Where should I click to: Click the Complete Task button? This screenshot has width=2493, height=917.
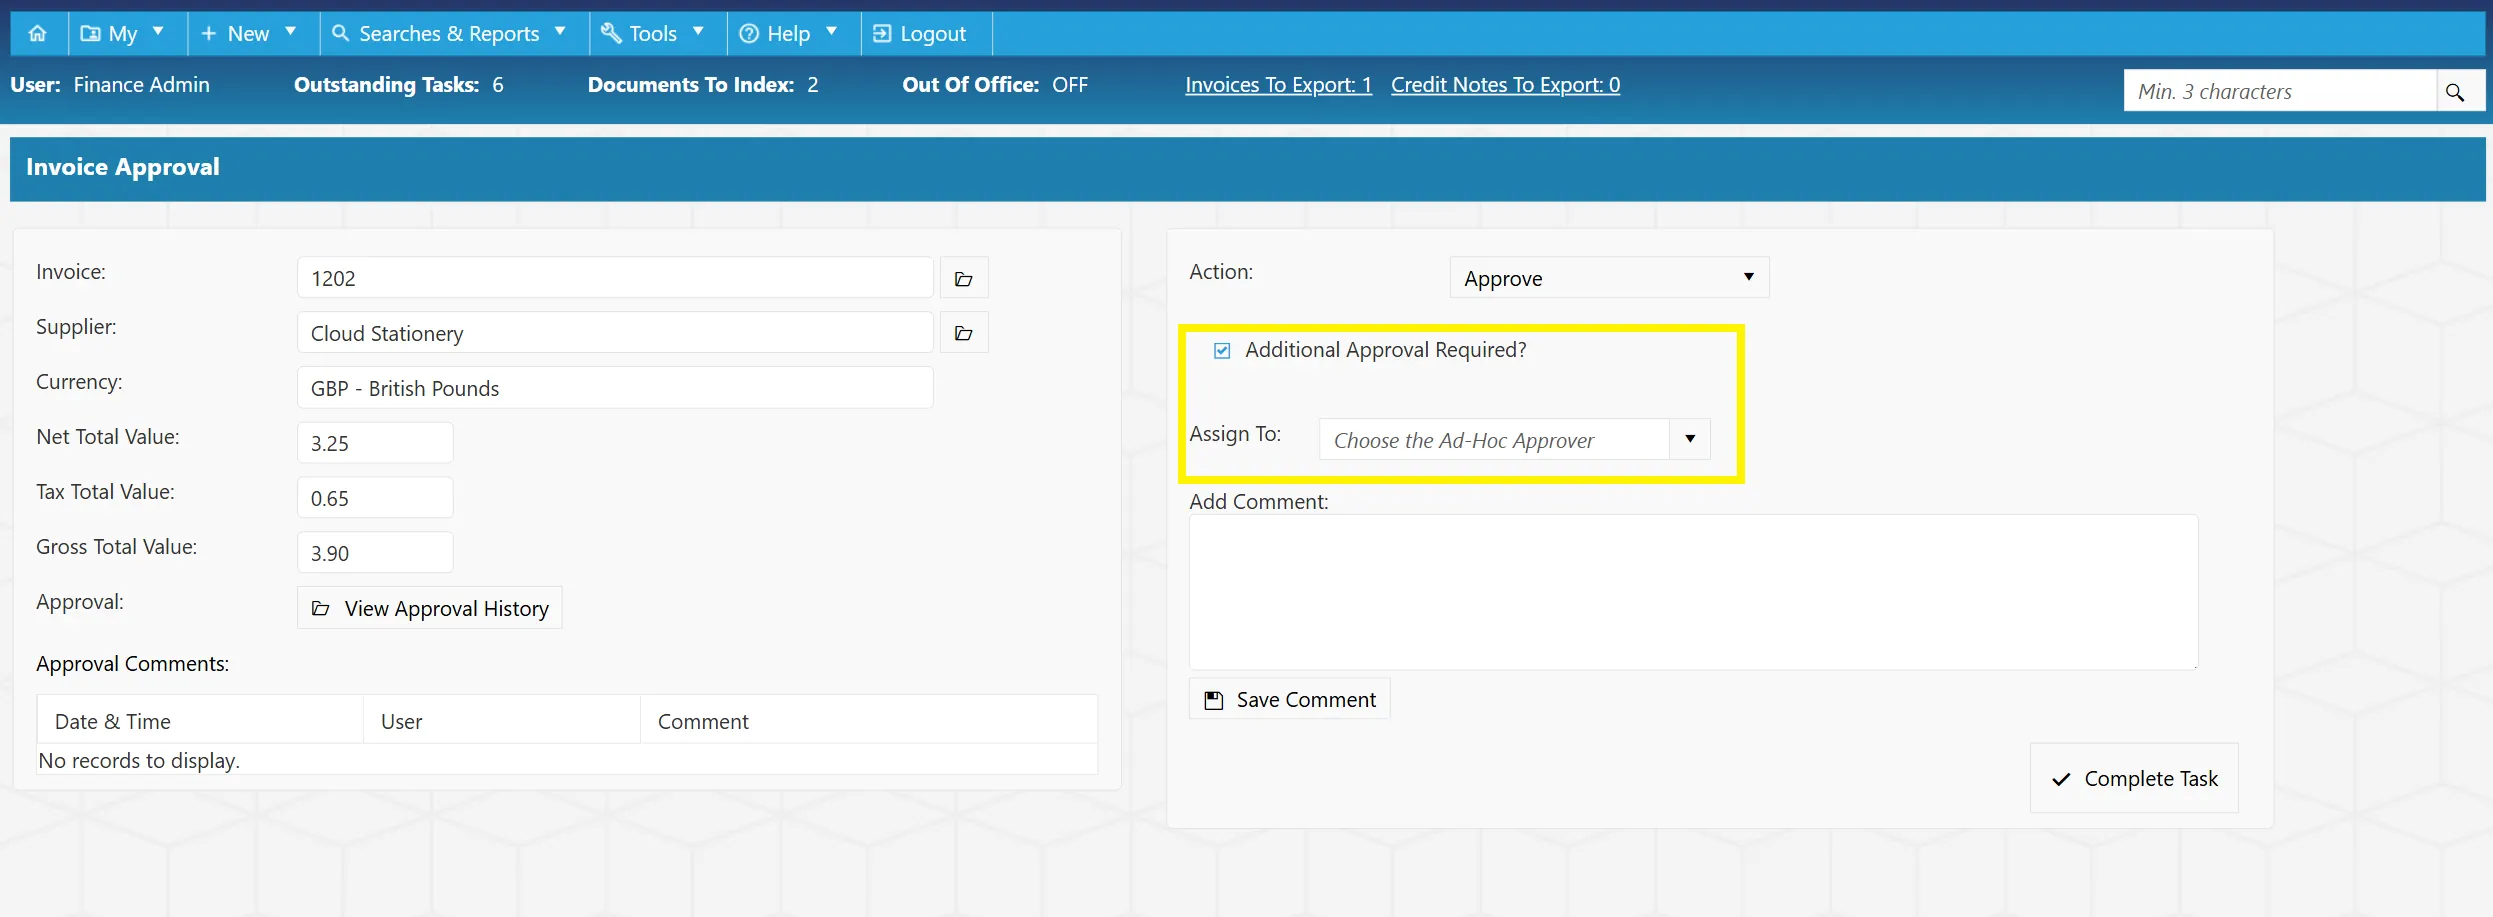click(2134, 778)
